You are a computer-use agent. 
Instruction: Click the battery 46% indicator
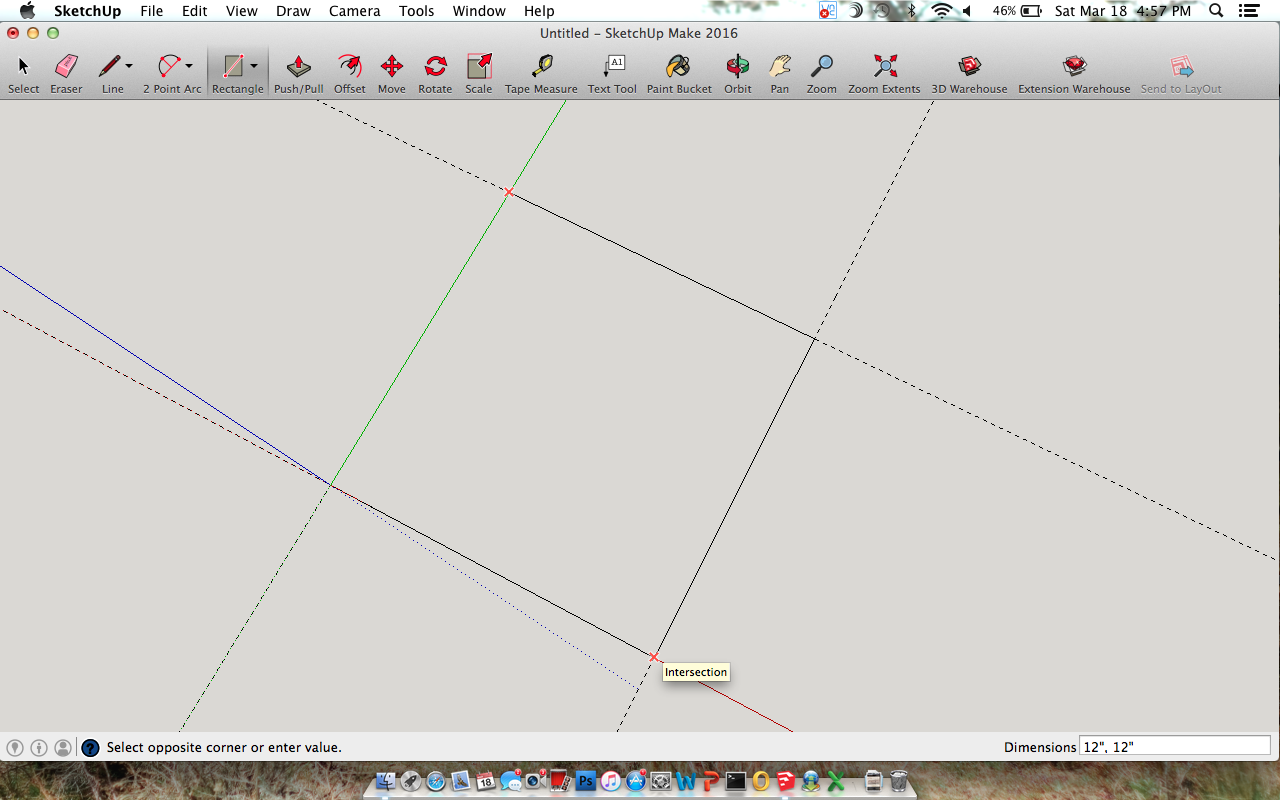pos(1017,11)
